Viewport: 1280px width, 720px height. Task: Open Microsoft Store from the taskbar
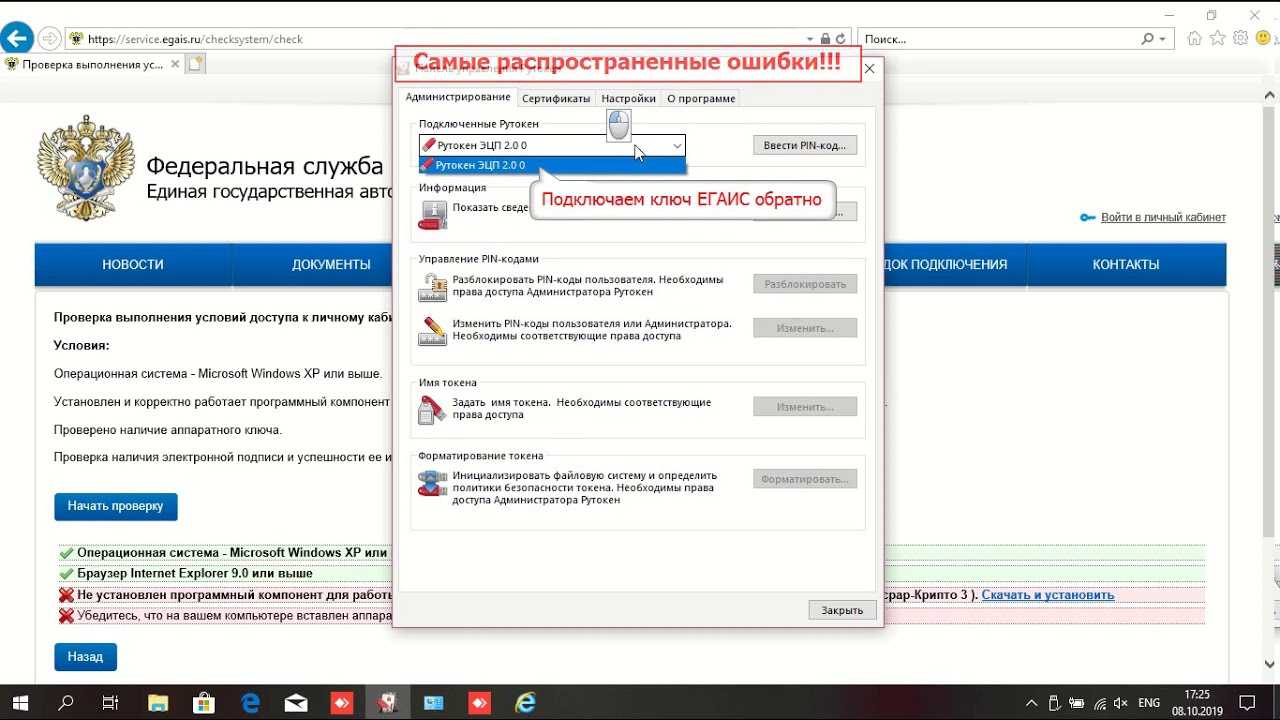click(x=203, y=703)
